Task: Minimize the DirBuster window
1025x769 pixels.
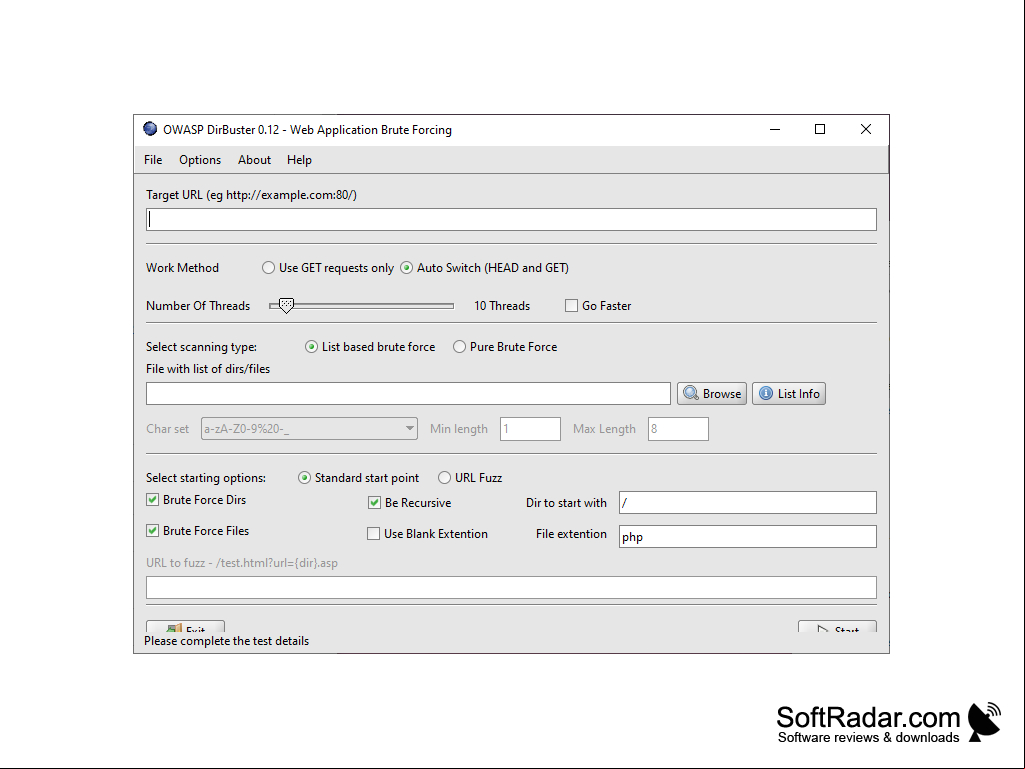Action: (775, 129)
